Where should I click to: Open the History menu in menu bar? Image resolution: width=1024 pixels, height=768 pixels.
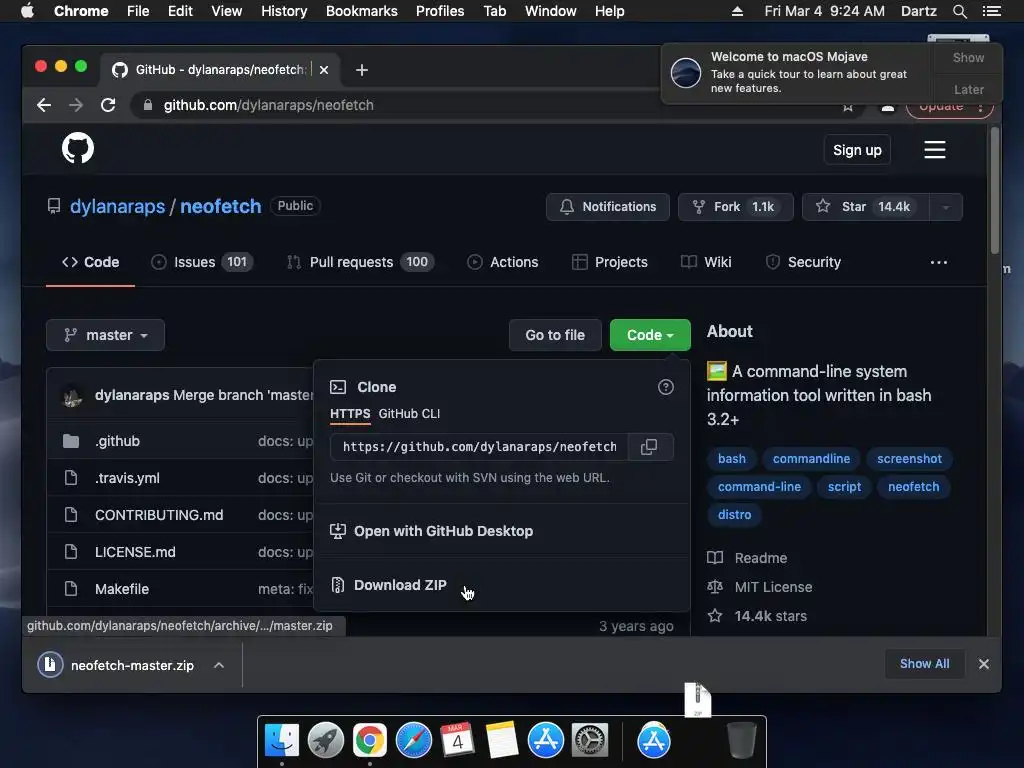click(x=284, y=11)
